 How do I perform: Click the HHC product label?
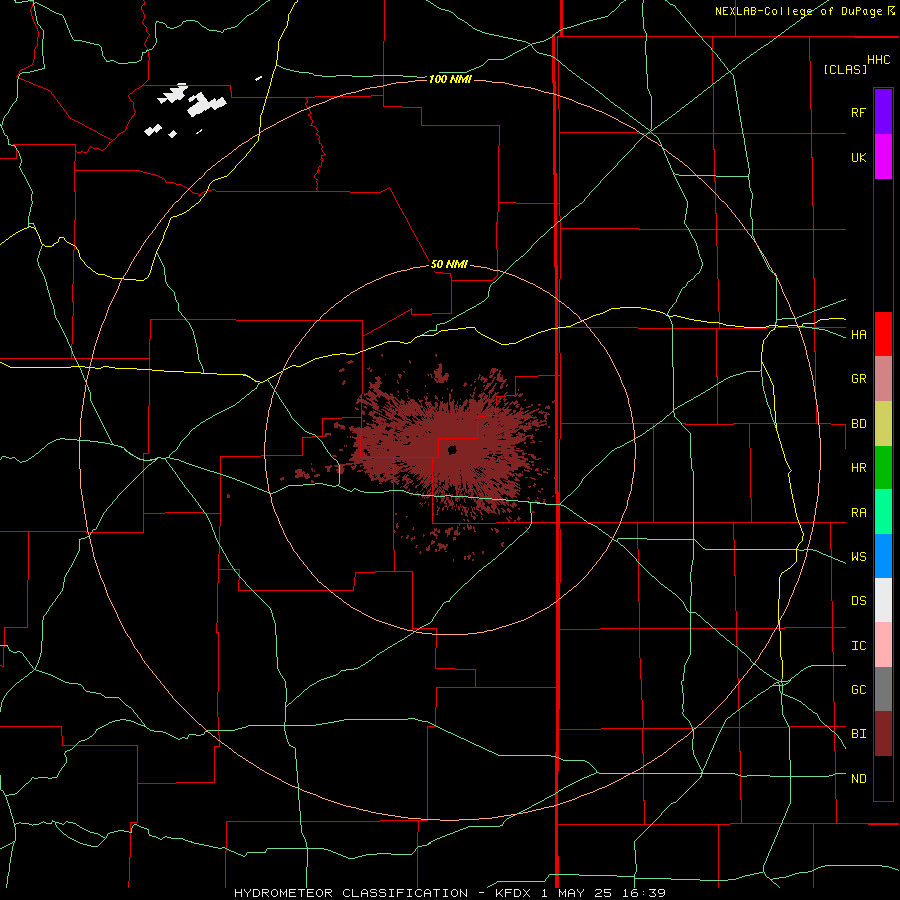point(878,60)
